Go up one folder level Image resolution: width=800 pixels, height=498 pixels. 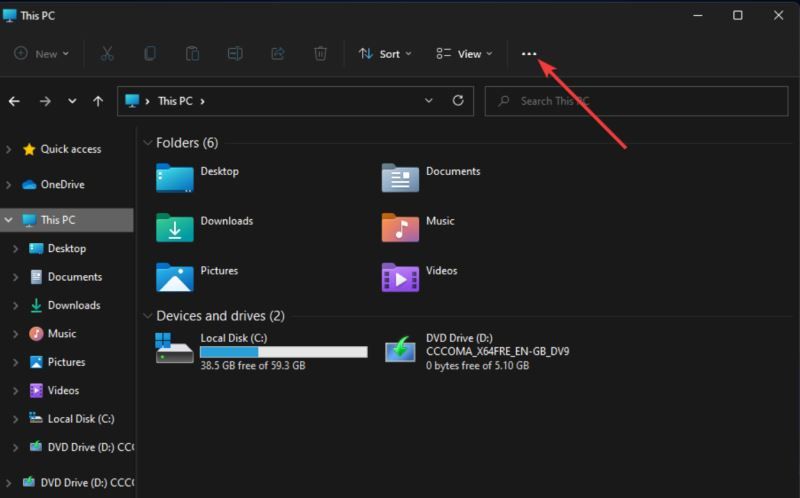click(98, 101)
